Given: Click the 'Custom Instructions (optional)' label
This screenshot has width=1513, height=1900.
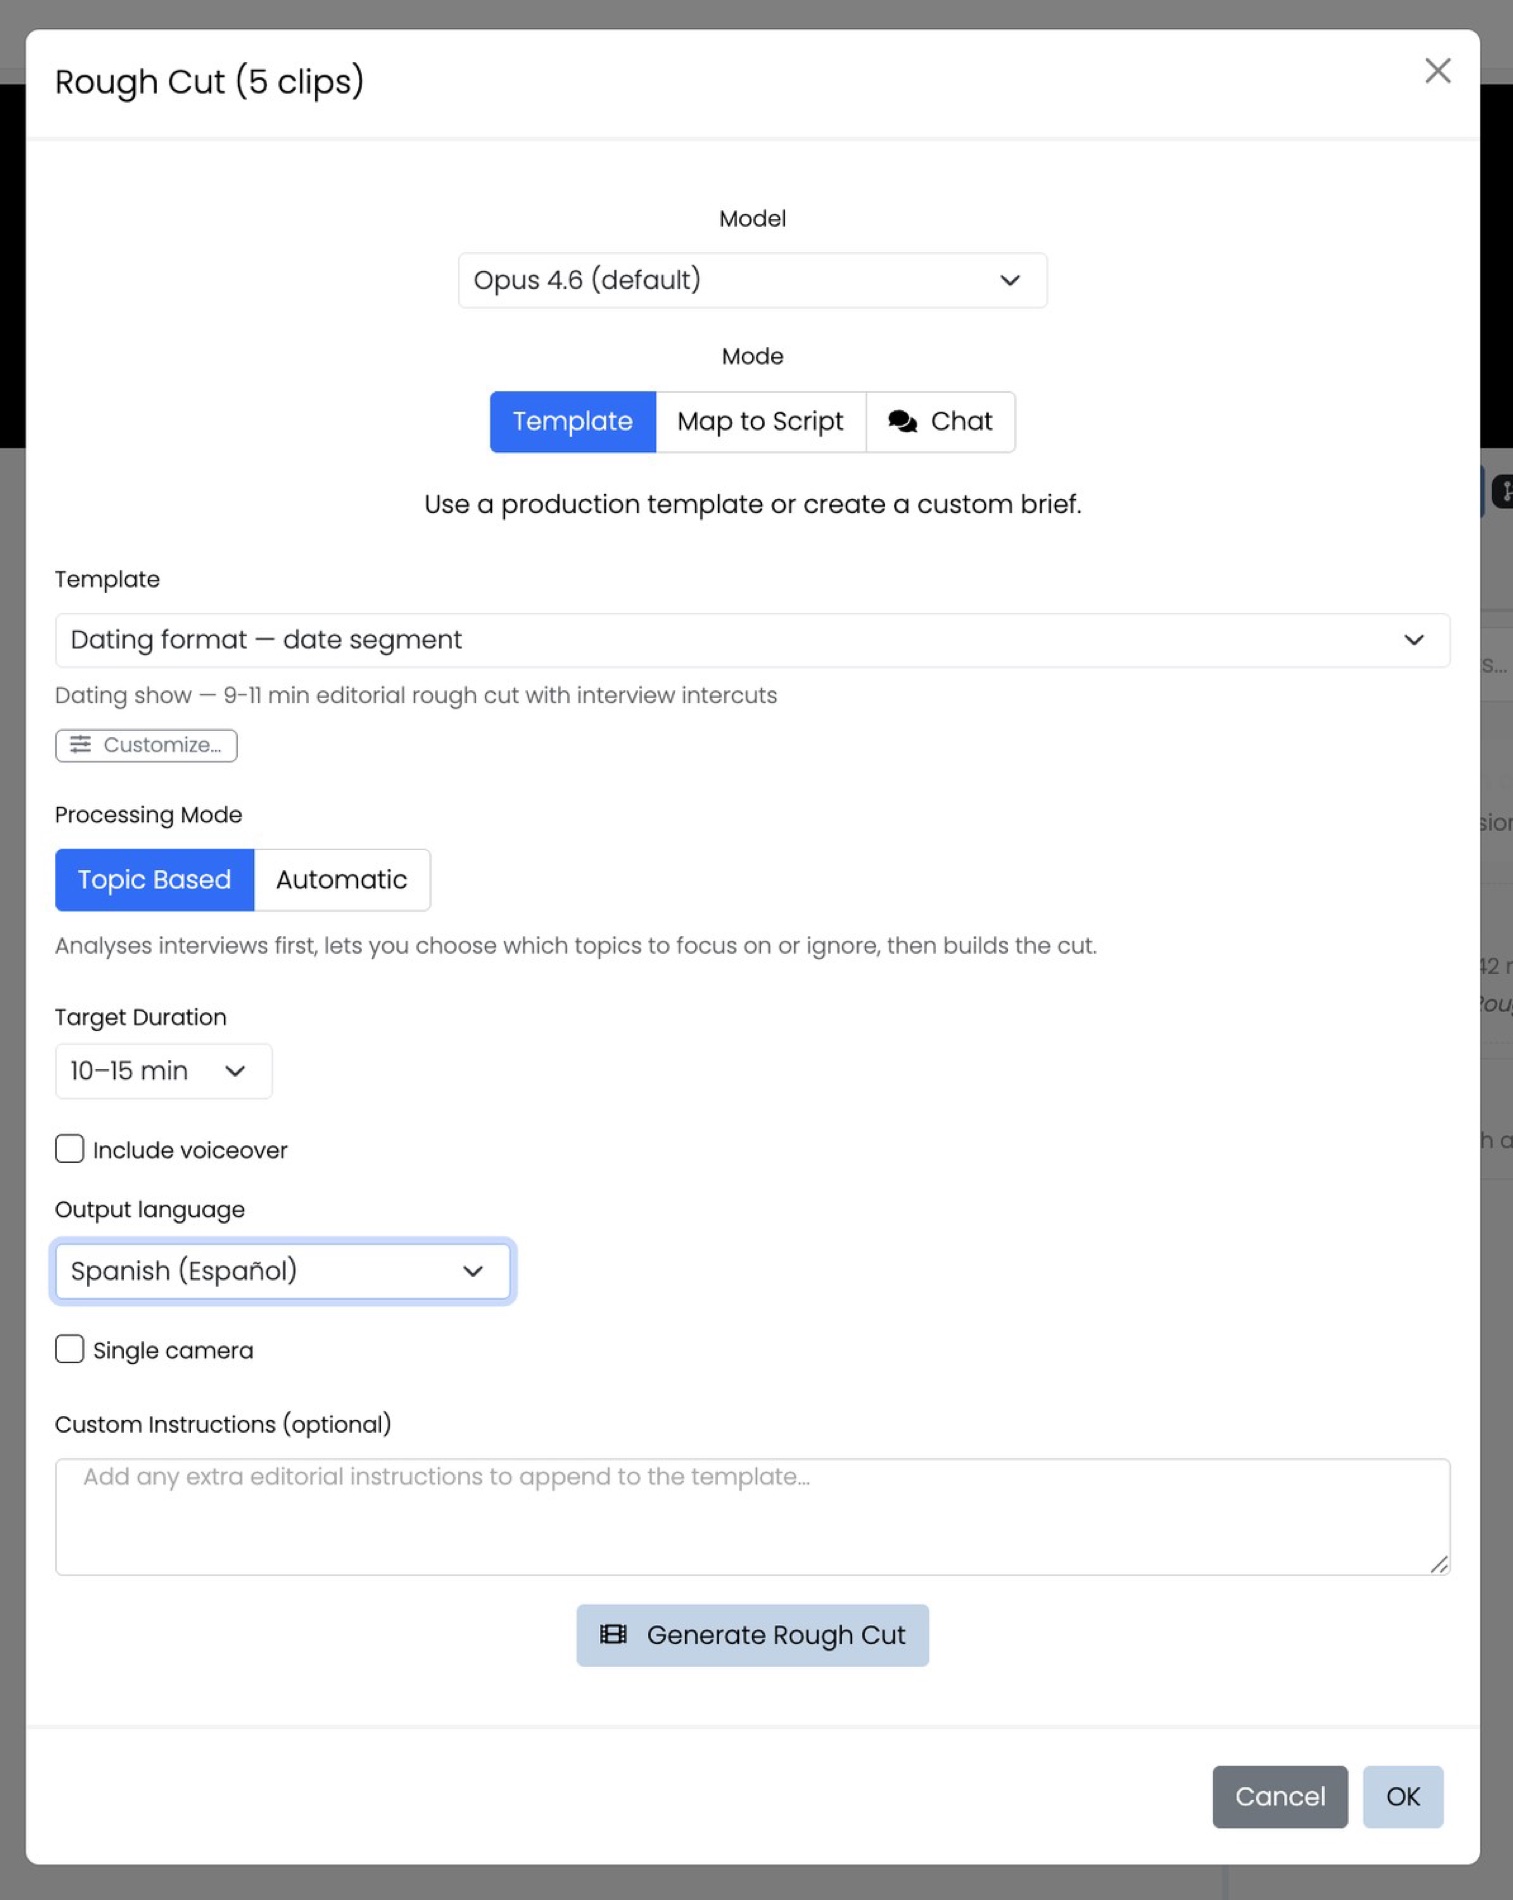Looking at the screenshot, I should point(223,1424).
